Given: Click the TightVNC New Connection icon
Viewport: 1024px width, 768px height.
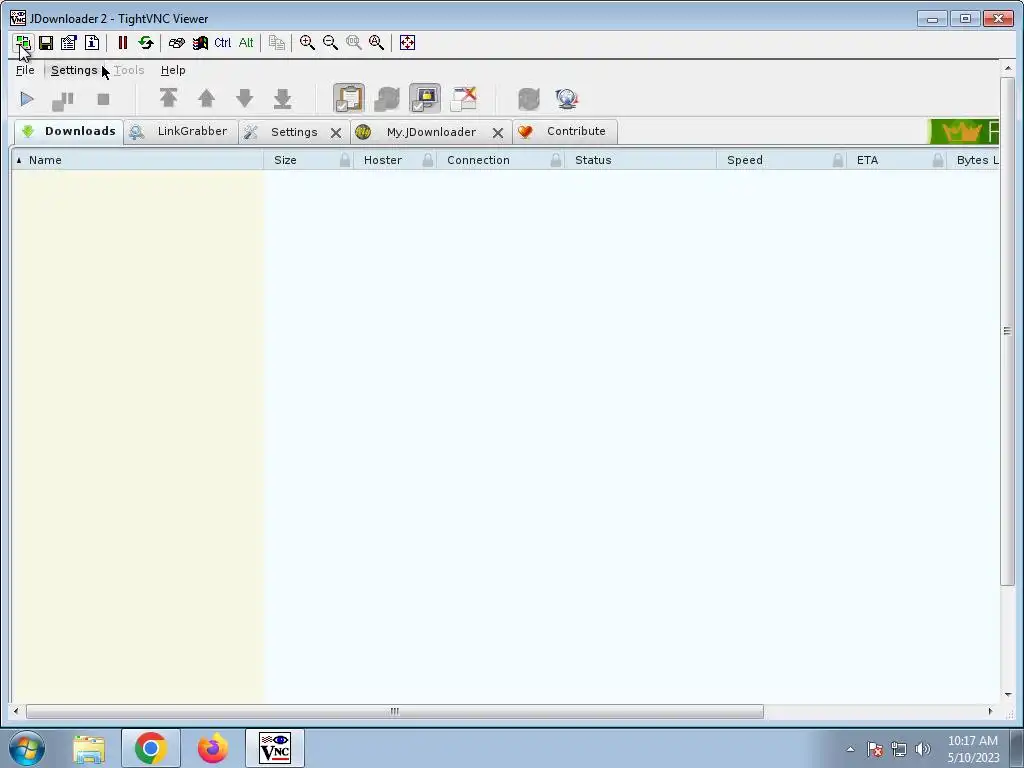Looking at the screenshot, I should tap(23, 43).
